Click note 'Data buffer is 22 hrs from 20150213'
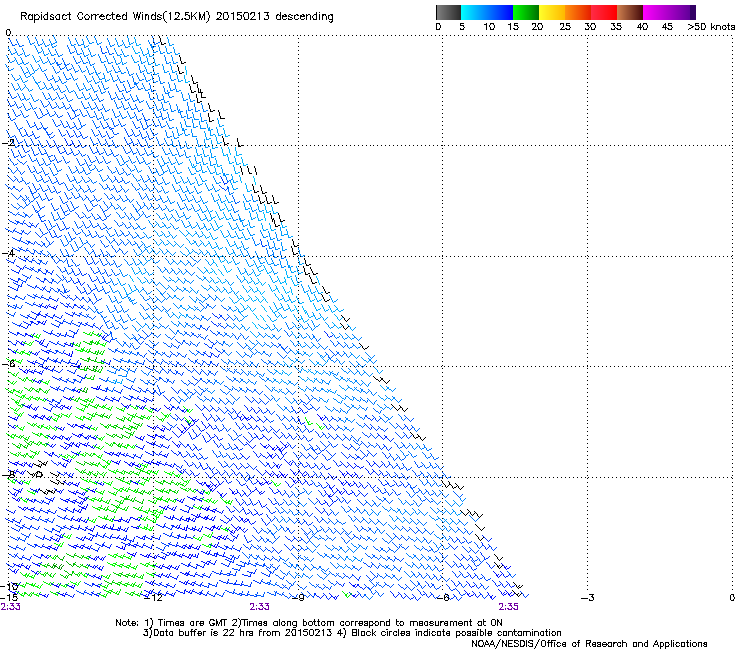740x650 pixels. [237, 633]
